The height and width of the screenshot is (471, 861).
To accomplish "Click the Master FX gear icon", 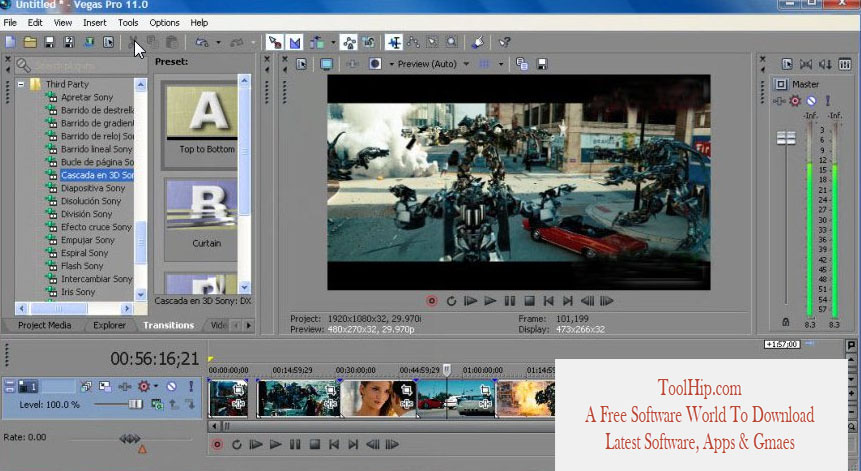I will pyautogui.click(x=795, y=101).
